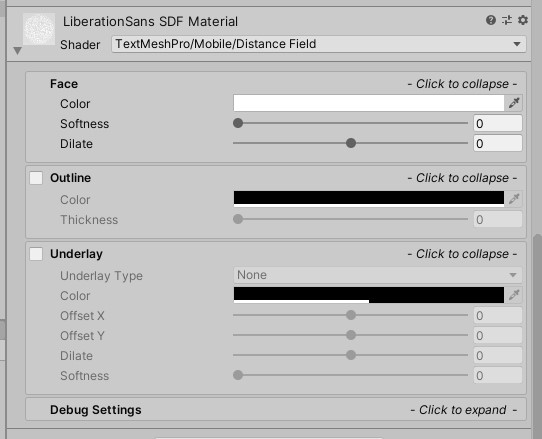Click the LiberationSans SDF Material preview thumbnail

[39, 29]
